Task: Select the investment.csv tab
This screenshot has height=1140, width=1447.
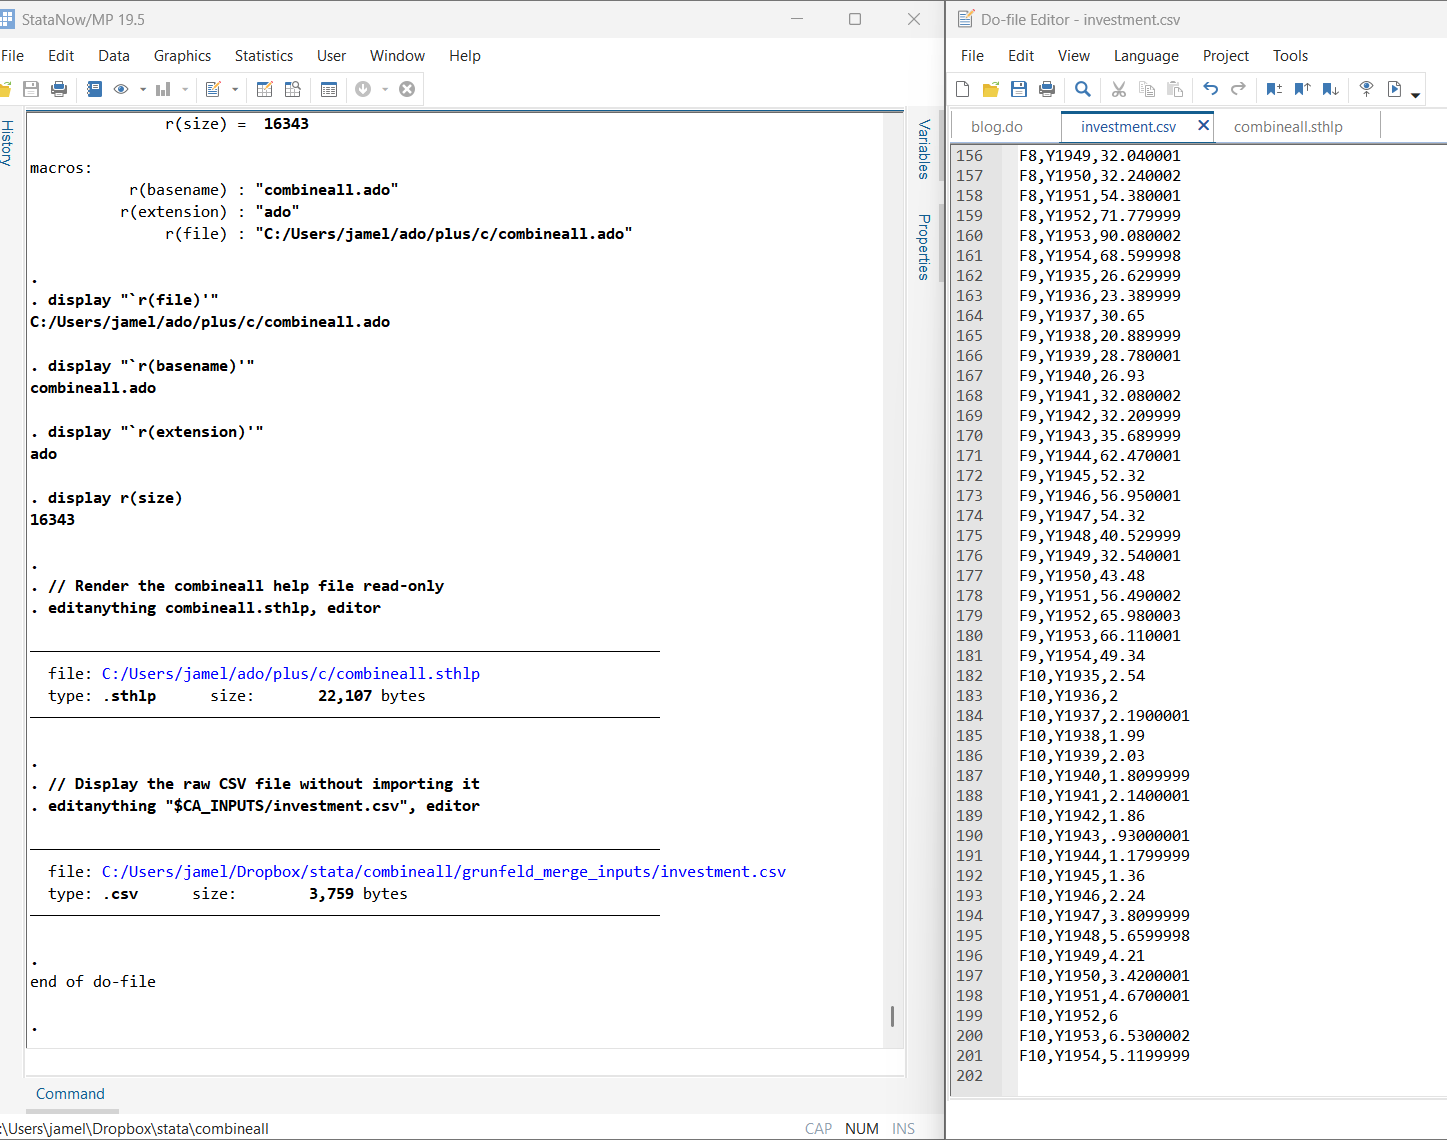Action: click(x=1128, y=127)
